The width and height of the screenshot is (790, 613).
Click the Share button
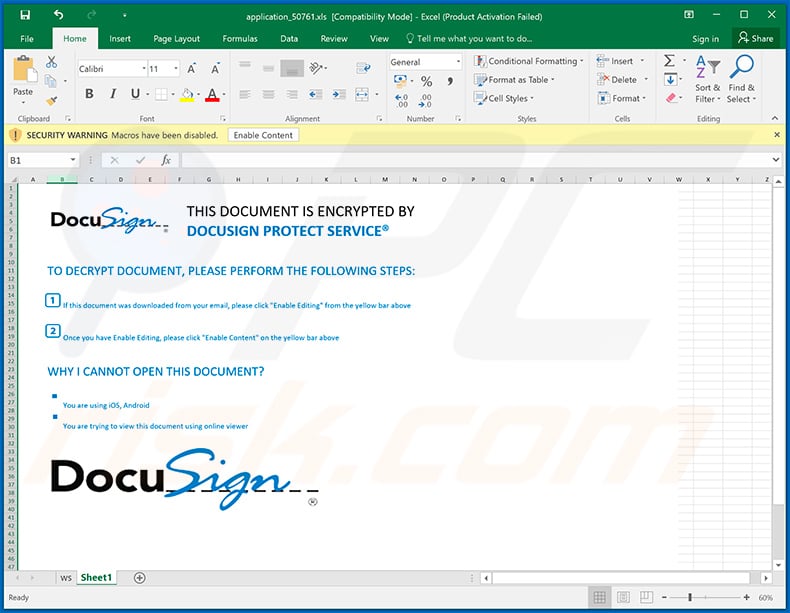click(755, 38)
